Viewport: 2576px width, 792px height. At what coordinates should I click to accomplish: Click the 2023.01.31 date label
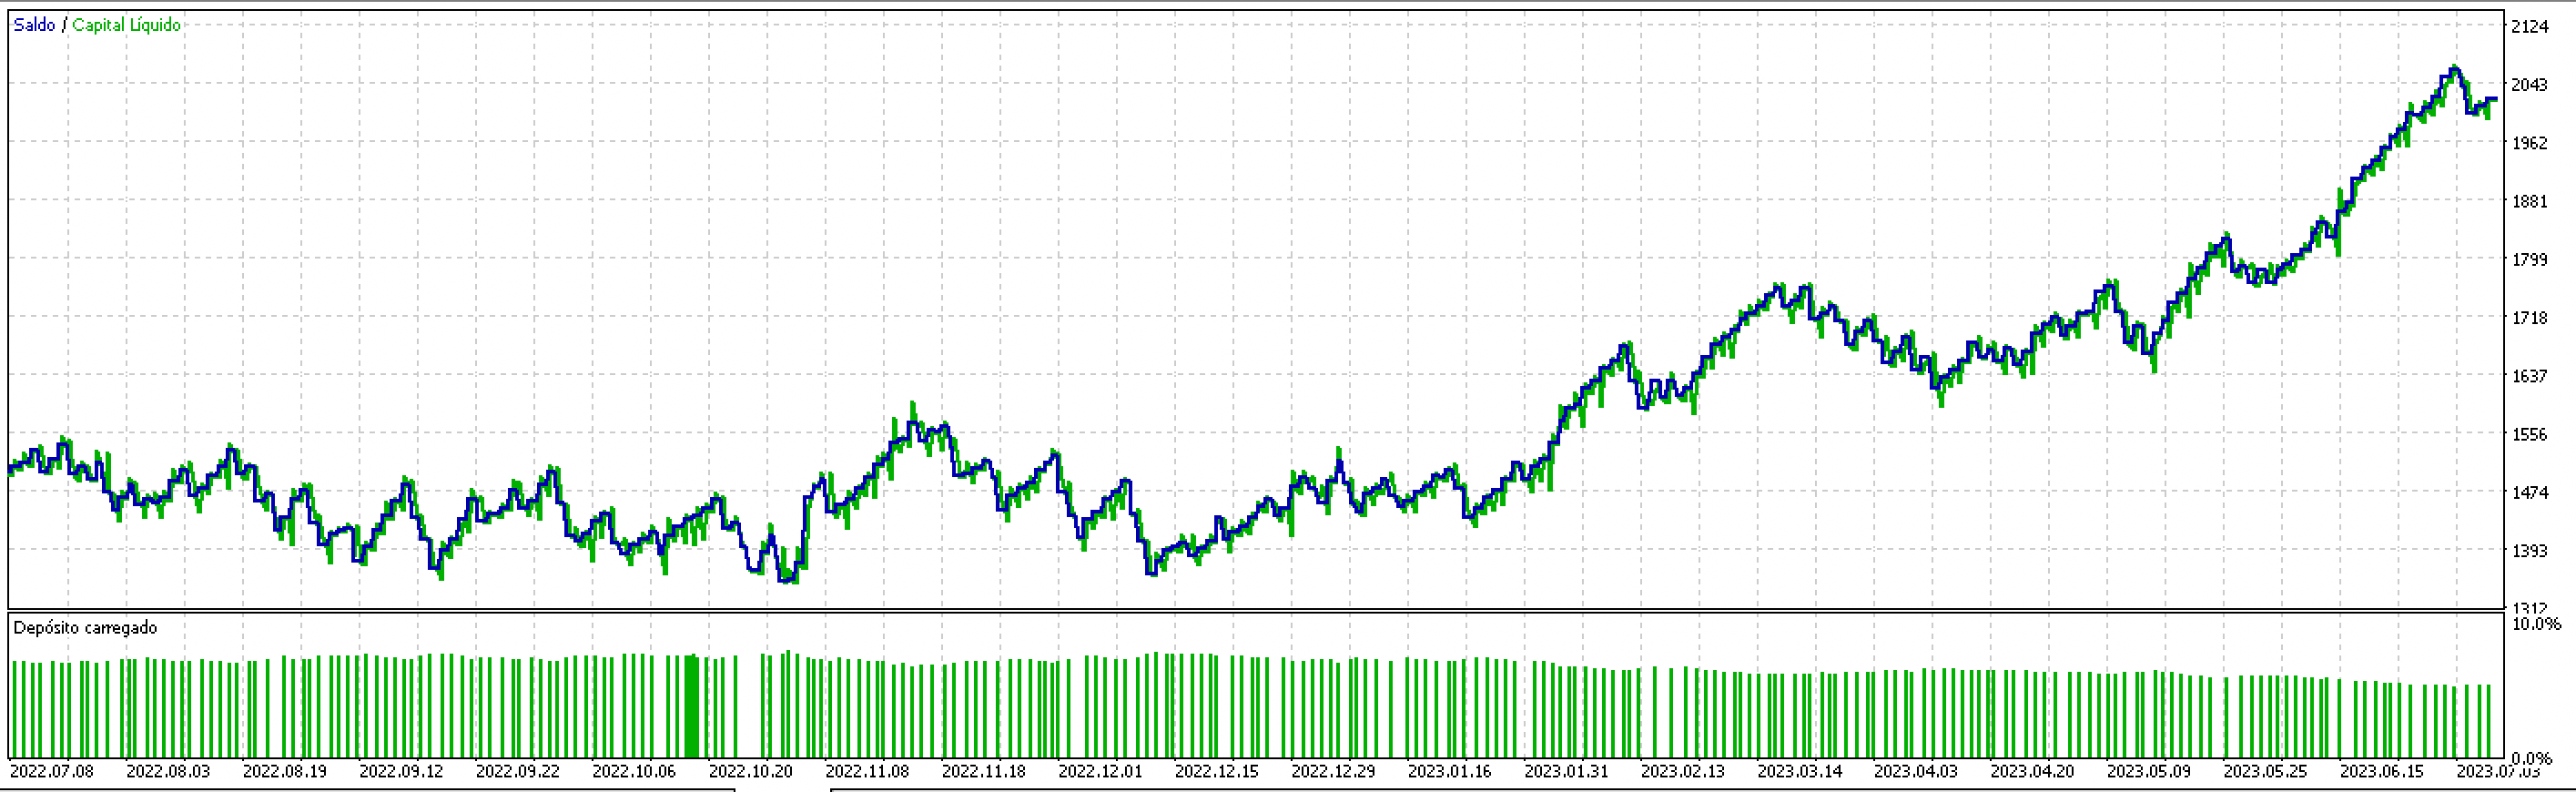tap(1566, 772)
